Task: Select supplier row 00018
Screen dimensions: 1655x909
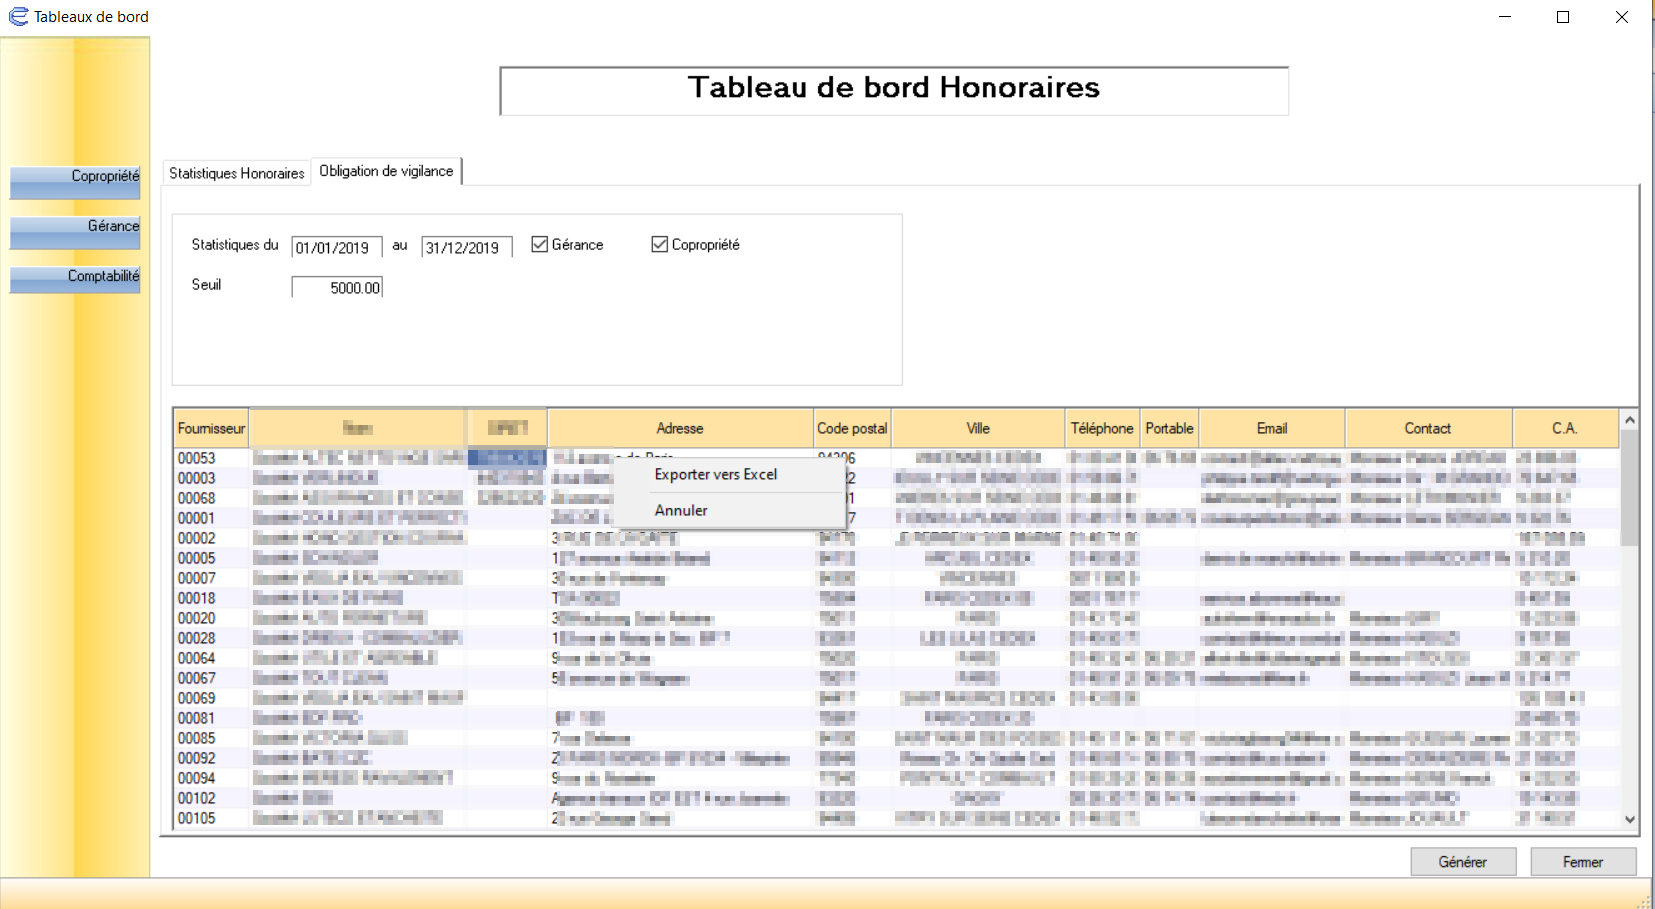Action: pyautogui.click(x=896, y=598)
